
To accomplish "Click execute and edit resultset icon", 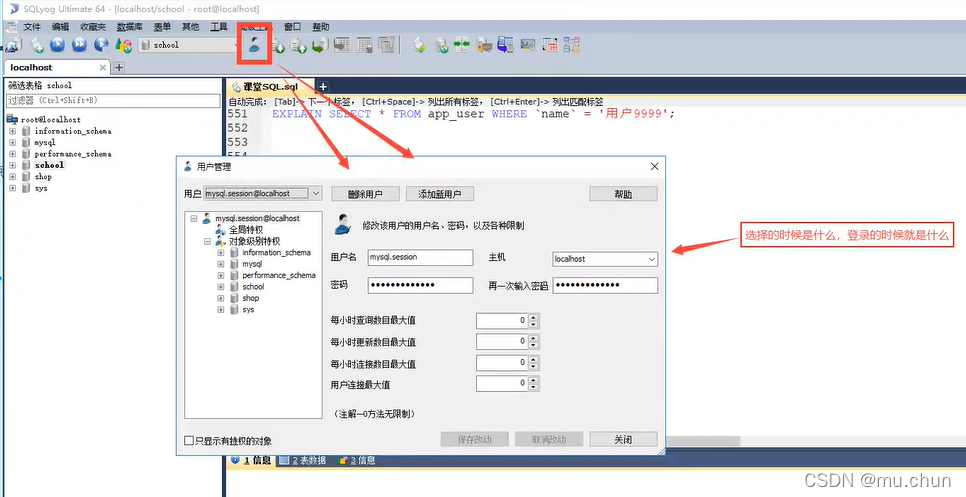I will pos(100,44).
